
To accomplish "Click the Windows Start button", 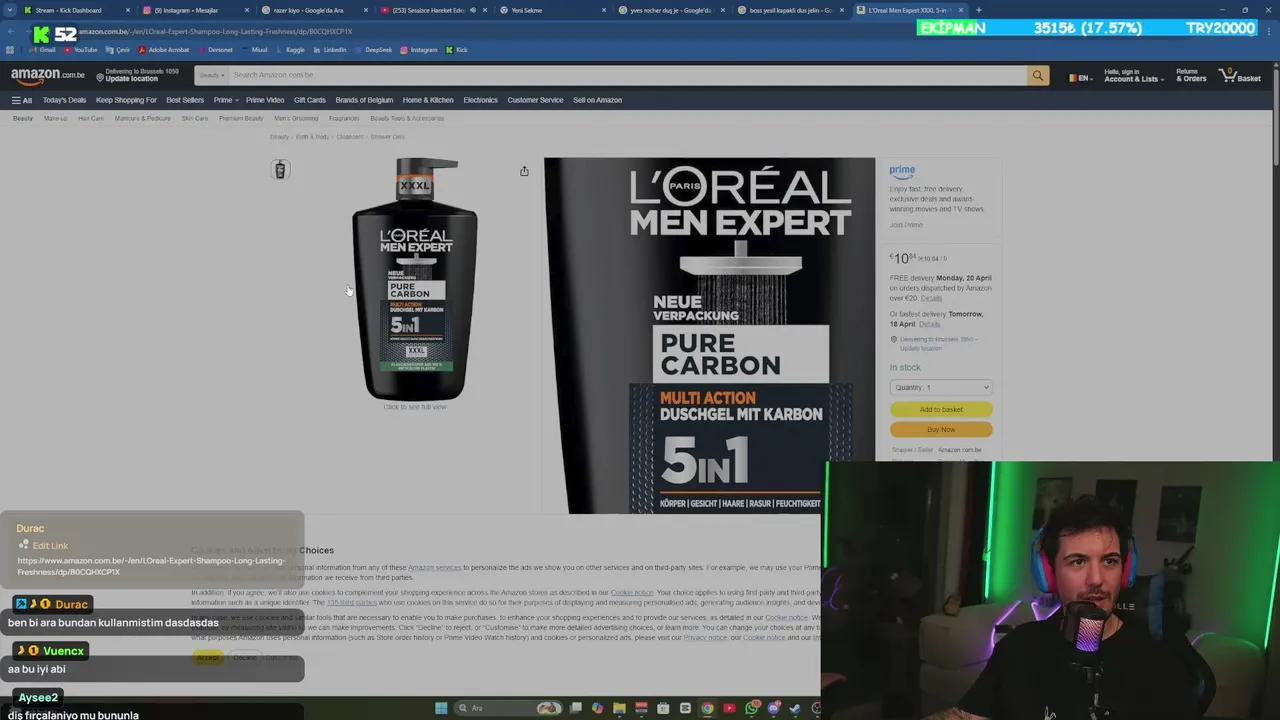I will click(441, 708).
